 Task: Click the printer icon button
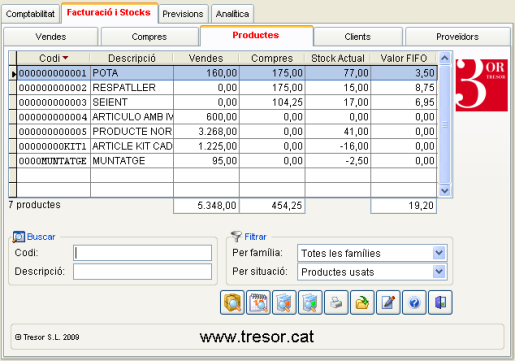pos(336,302)
